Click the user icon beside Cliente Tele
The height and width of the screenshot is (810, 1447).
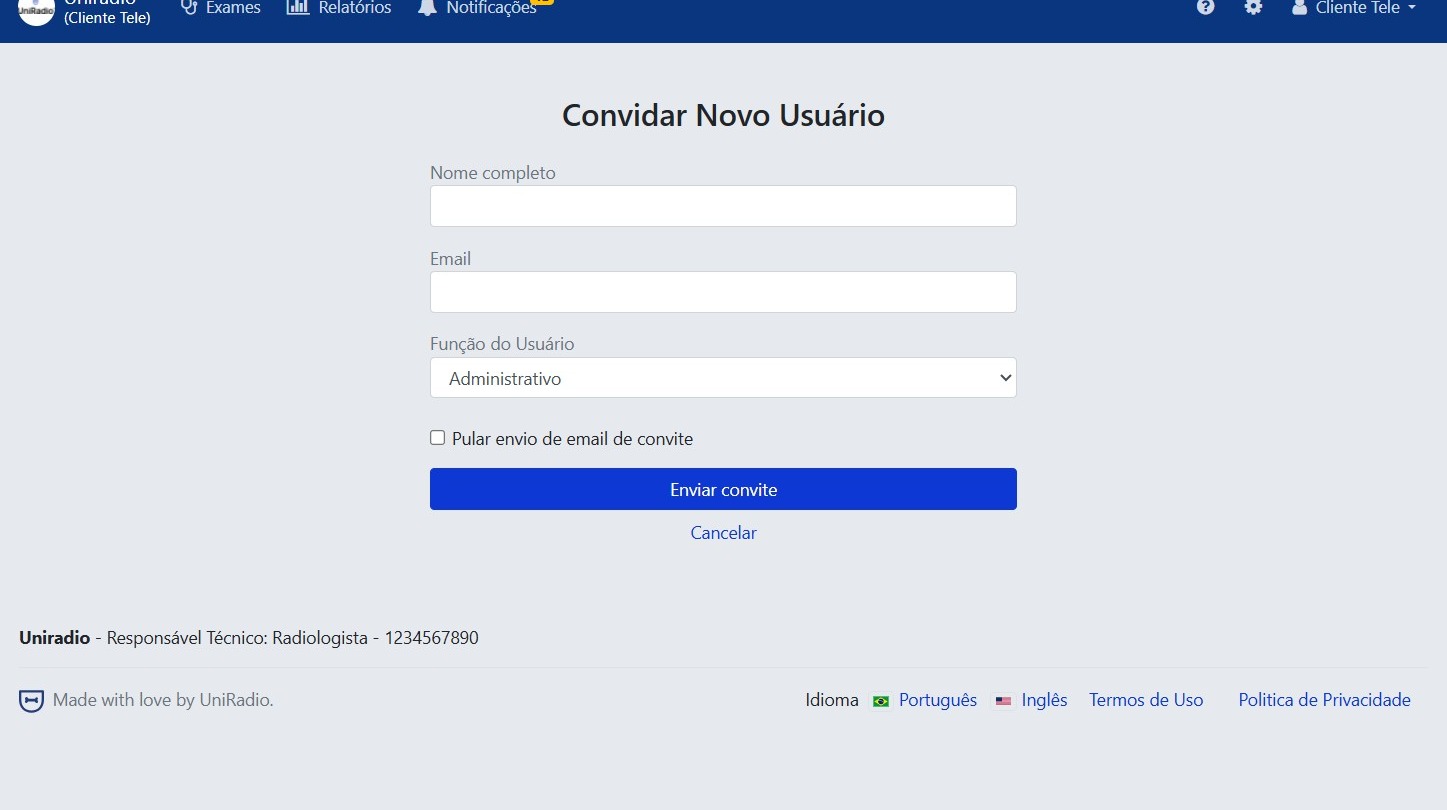pyautogui.click(x=1298, y=8)
